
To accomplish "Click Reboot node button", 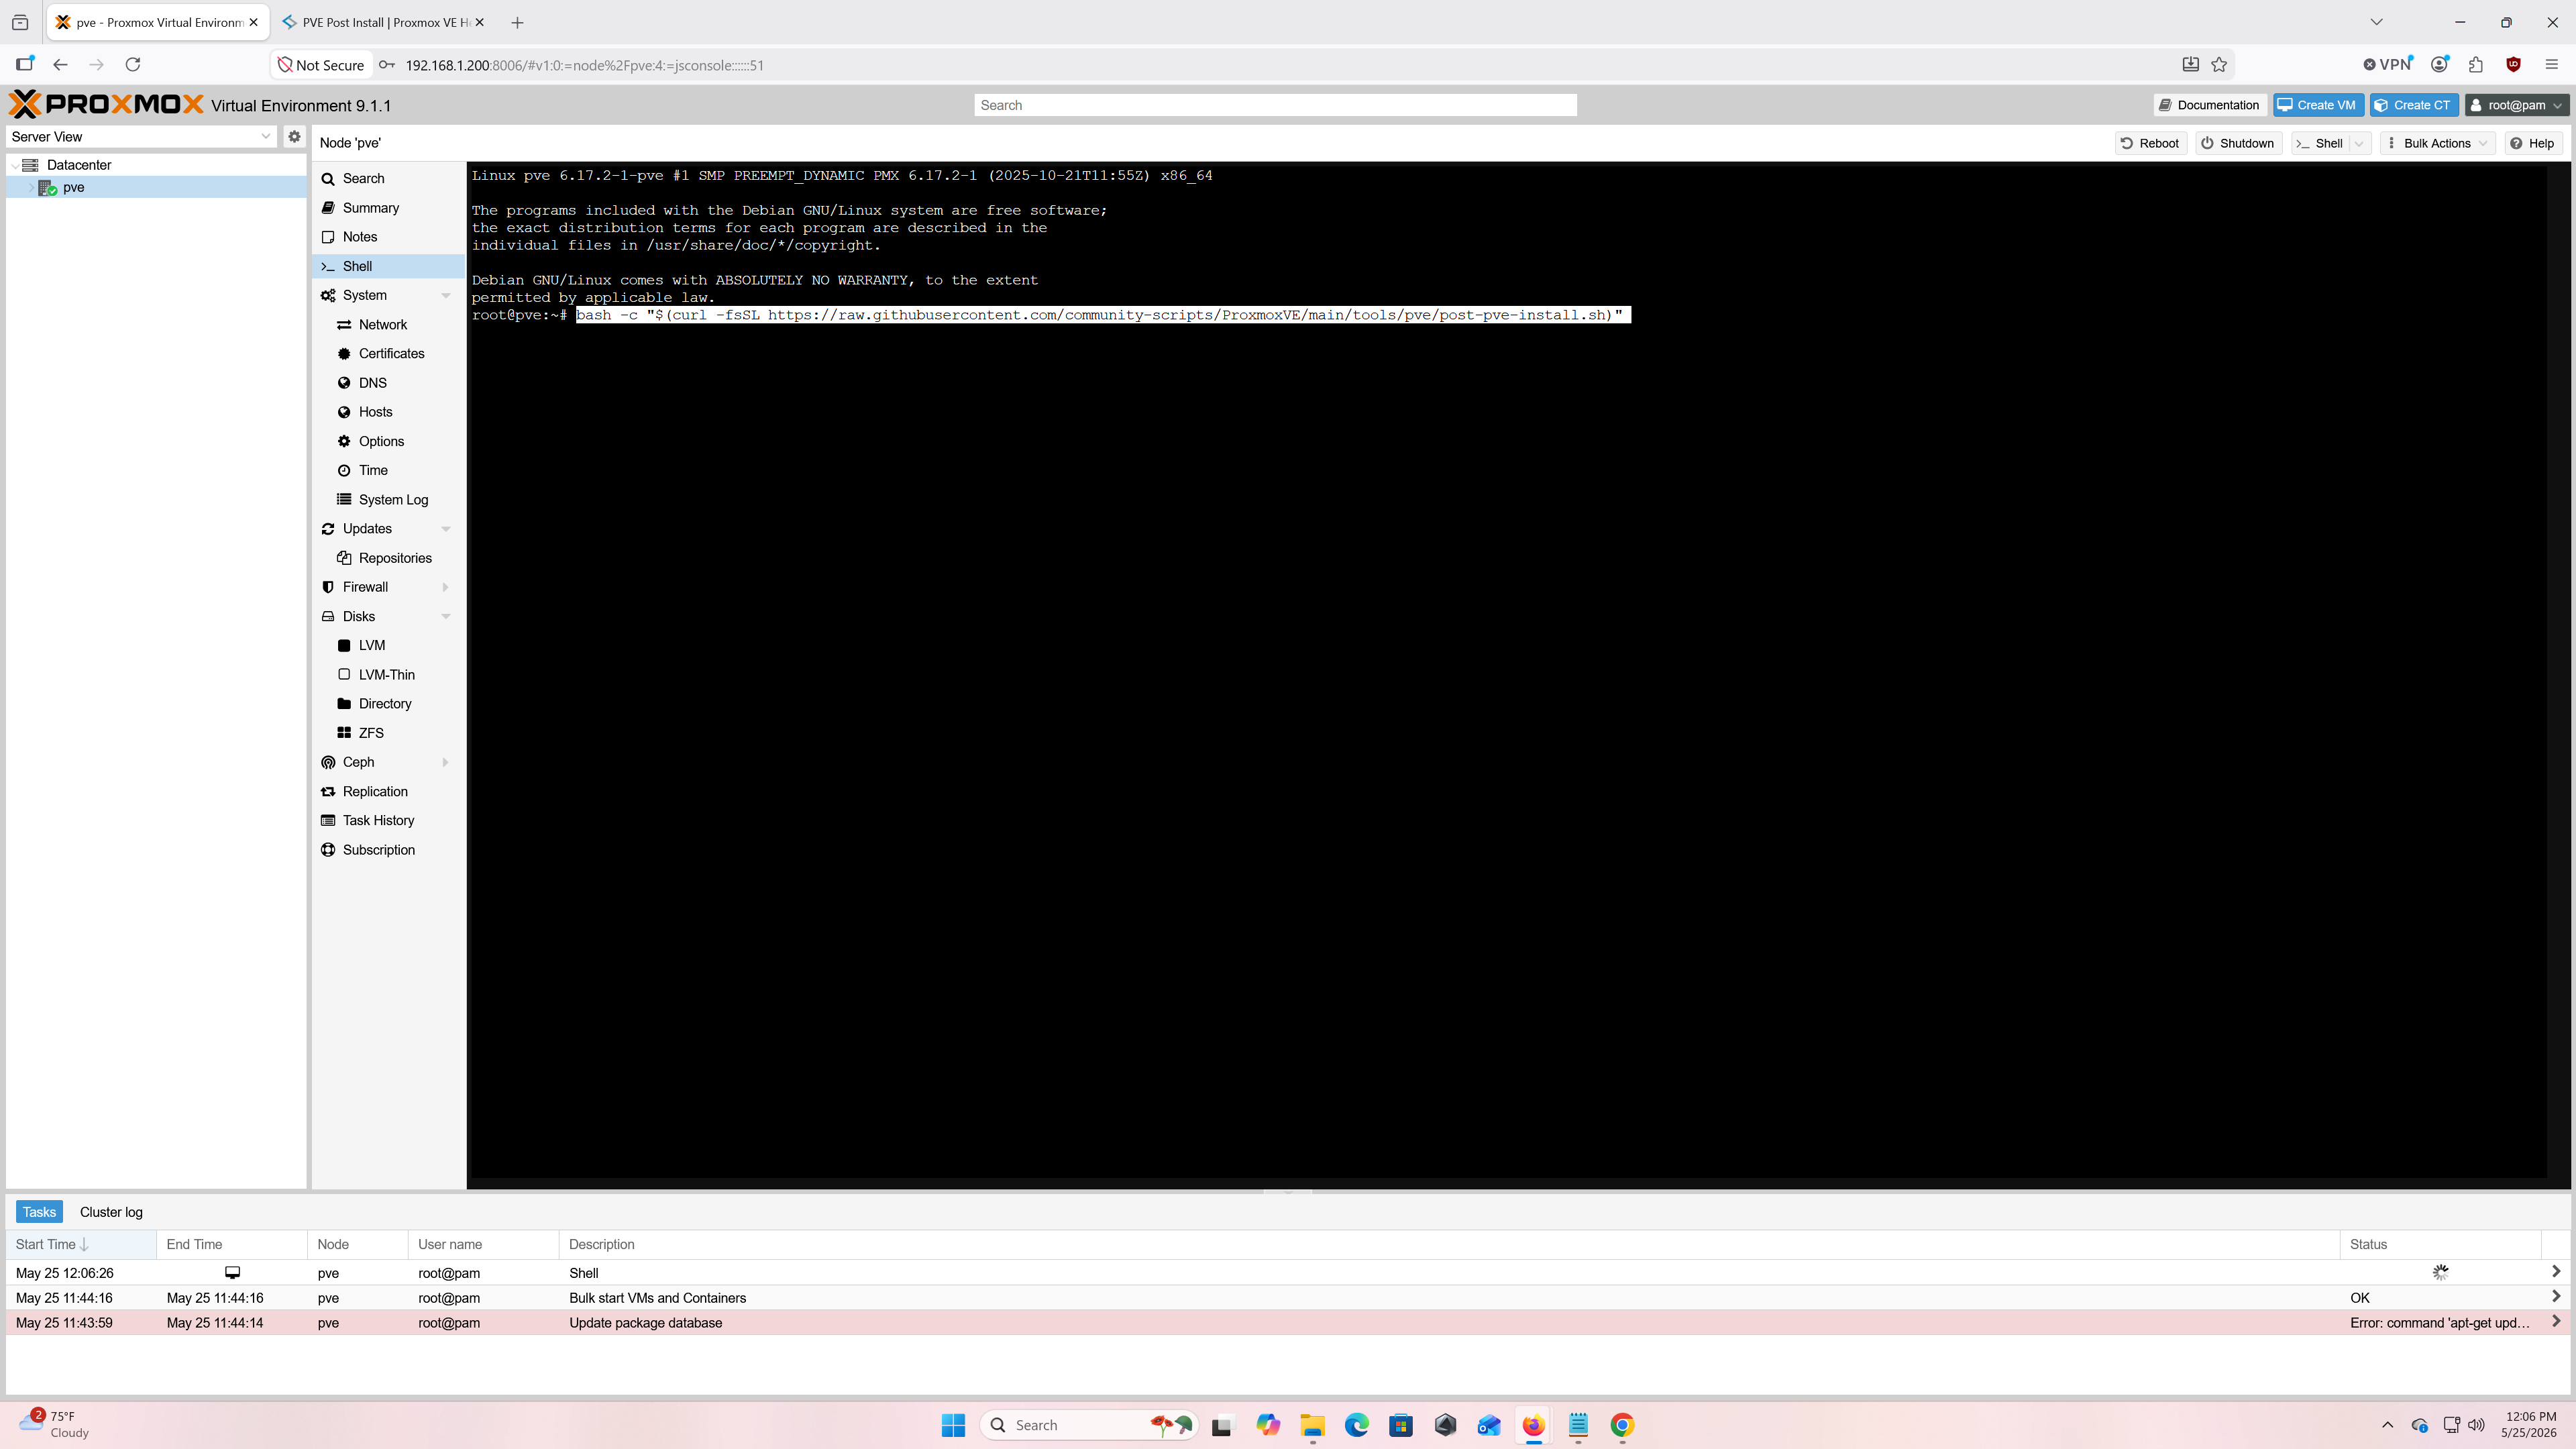I will point(2150,143).
